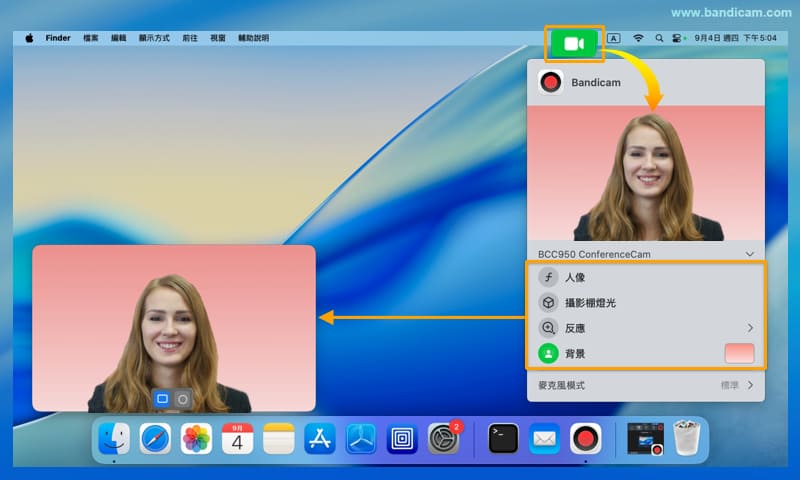The image size is (800, 480).
Task: Open the Trash in the Dock
Action: point(686,438)
